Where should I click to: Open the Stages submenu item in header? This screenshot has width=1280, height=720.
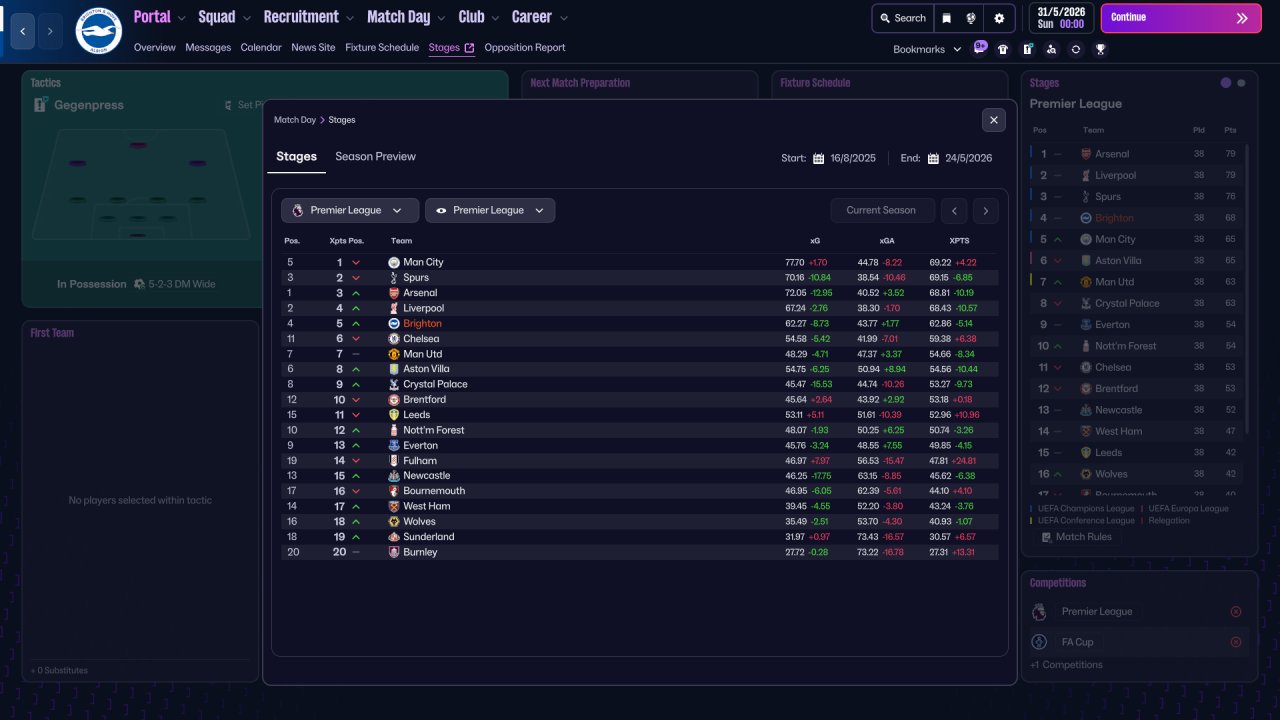[451, 47]
